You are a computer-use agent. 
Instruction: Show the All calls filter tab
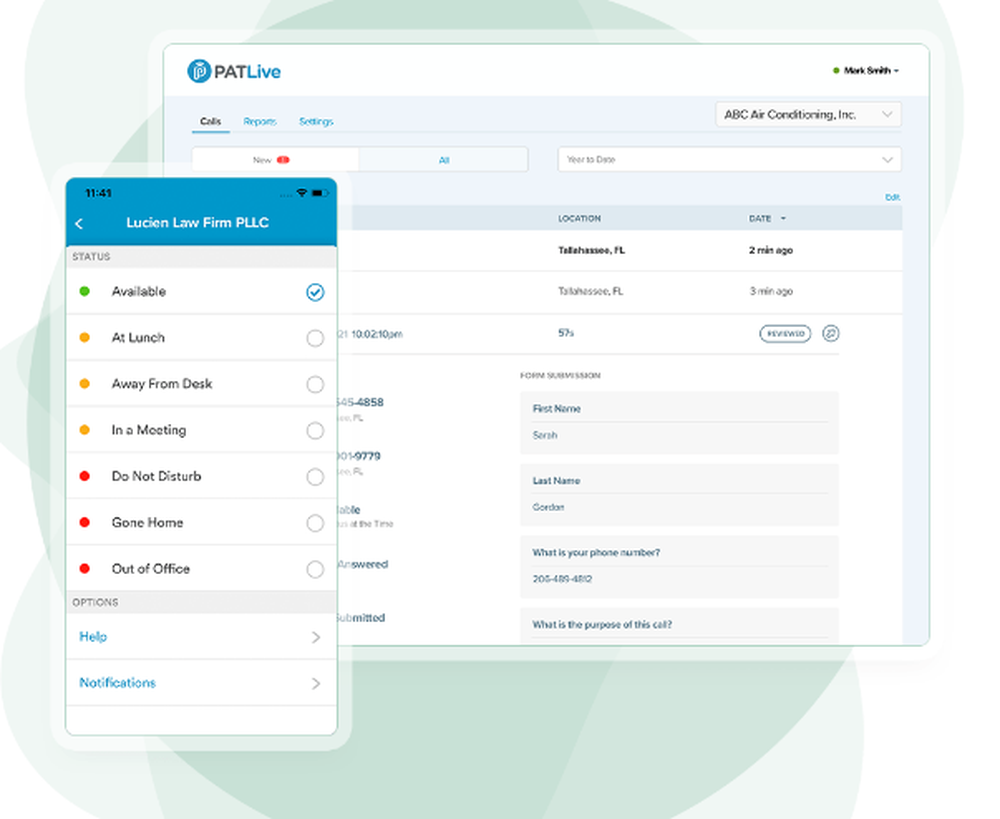[x=444, y=160]
